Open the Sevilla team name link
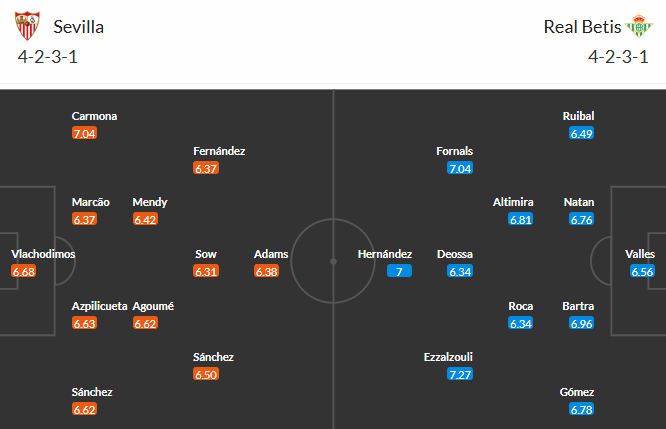 pos(78,27)
